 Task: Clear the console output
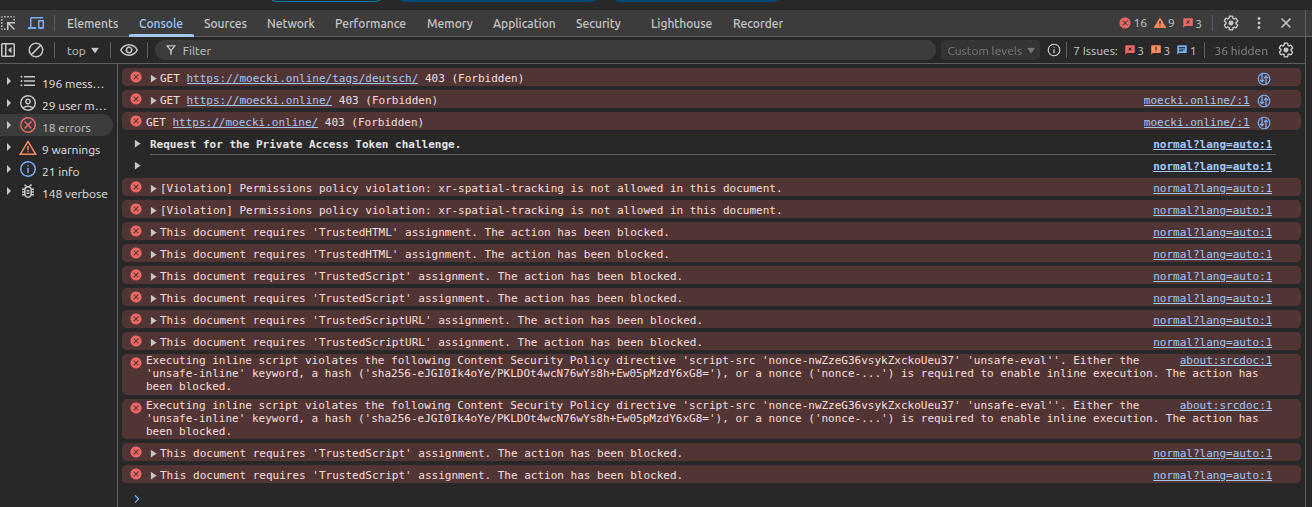36,50
